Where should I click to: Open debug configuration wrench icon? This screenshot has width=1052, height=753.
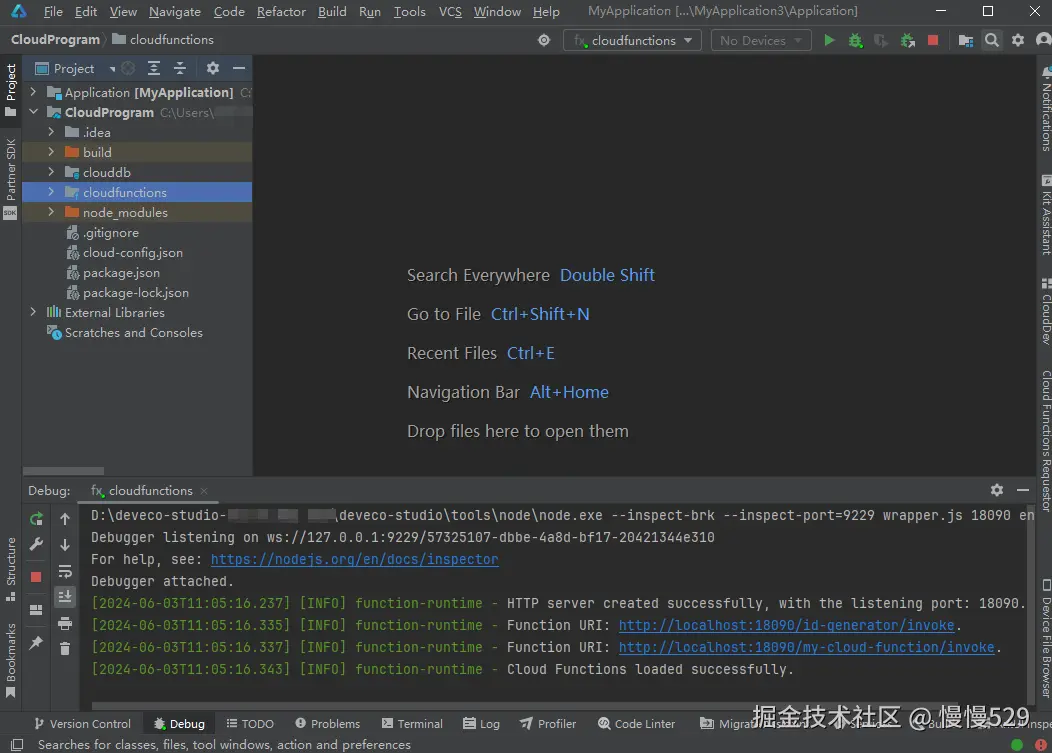click(36, 544)
